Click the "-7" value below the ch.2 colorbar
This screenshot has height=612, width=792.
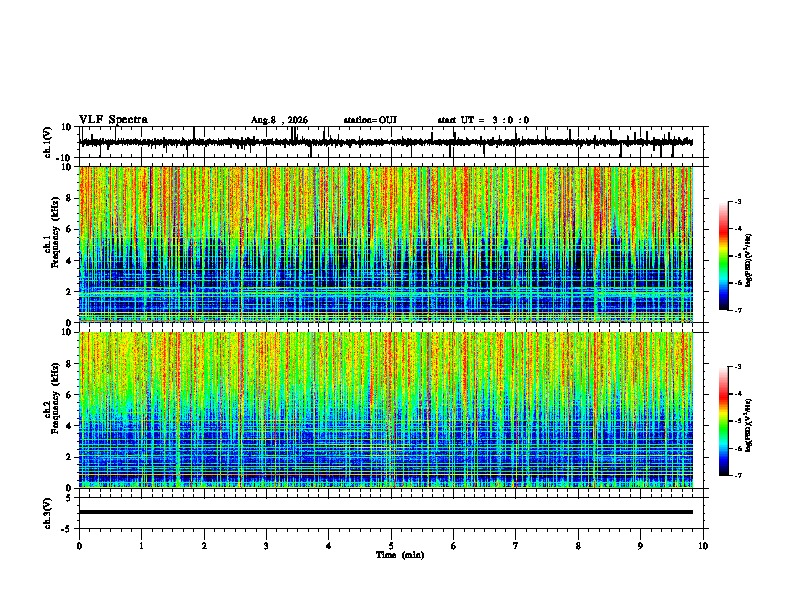pos(738,476)
